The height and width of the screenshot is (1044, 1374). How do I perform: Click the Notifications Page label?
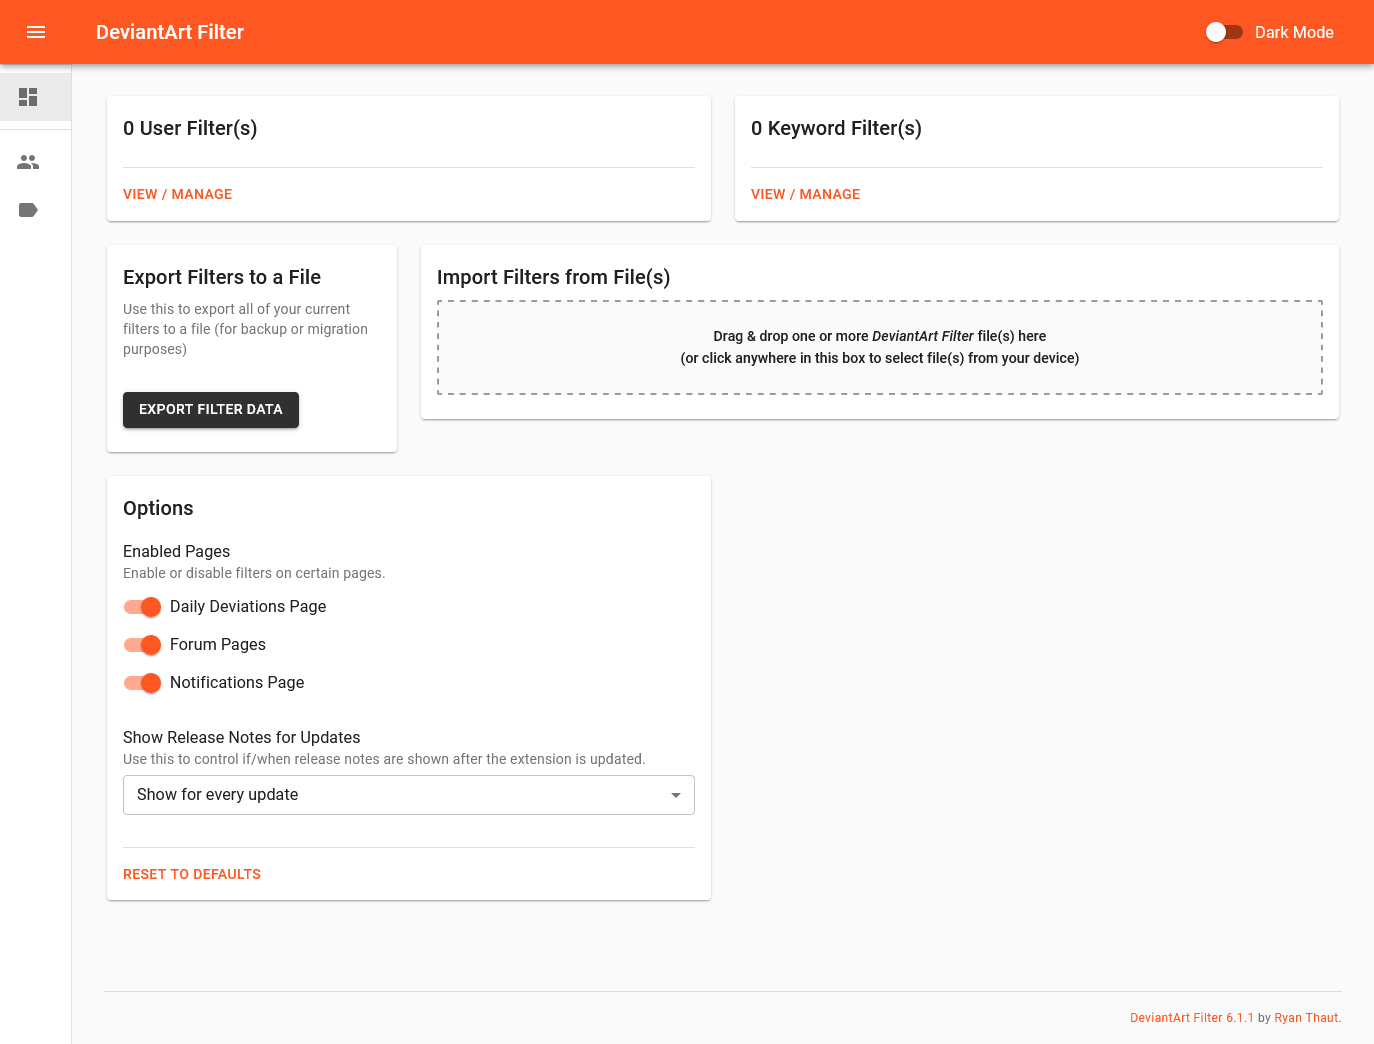tap(237, 682)
